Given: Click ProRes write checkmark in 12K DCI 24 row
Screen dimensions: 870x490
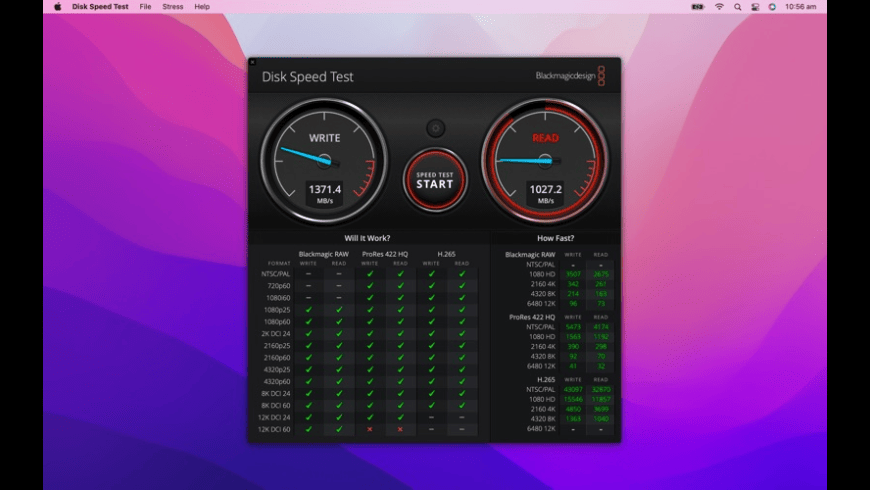Looking at the screenshot, I should point(370,417).
